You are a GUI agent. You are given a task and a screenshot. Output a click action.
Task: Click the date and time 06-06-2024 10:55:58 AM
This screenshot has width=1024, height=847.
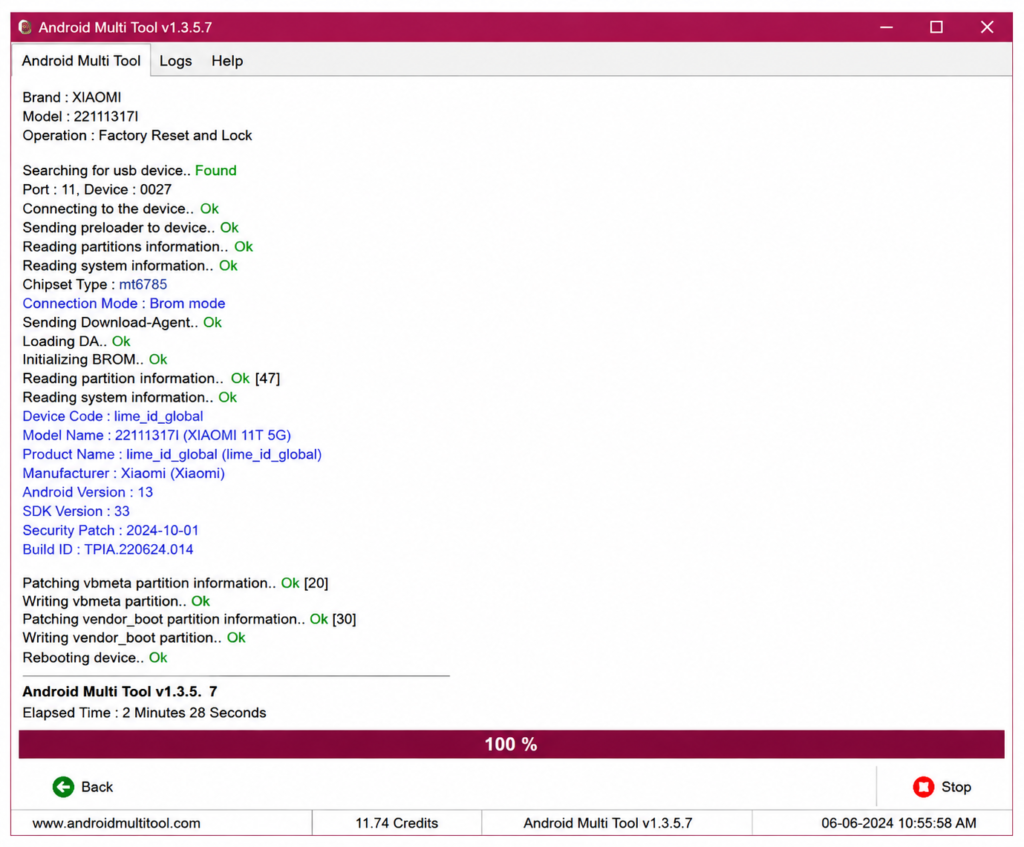(899, 823)
